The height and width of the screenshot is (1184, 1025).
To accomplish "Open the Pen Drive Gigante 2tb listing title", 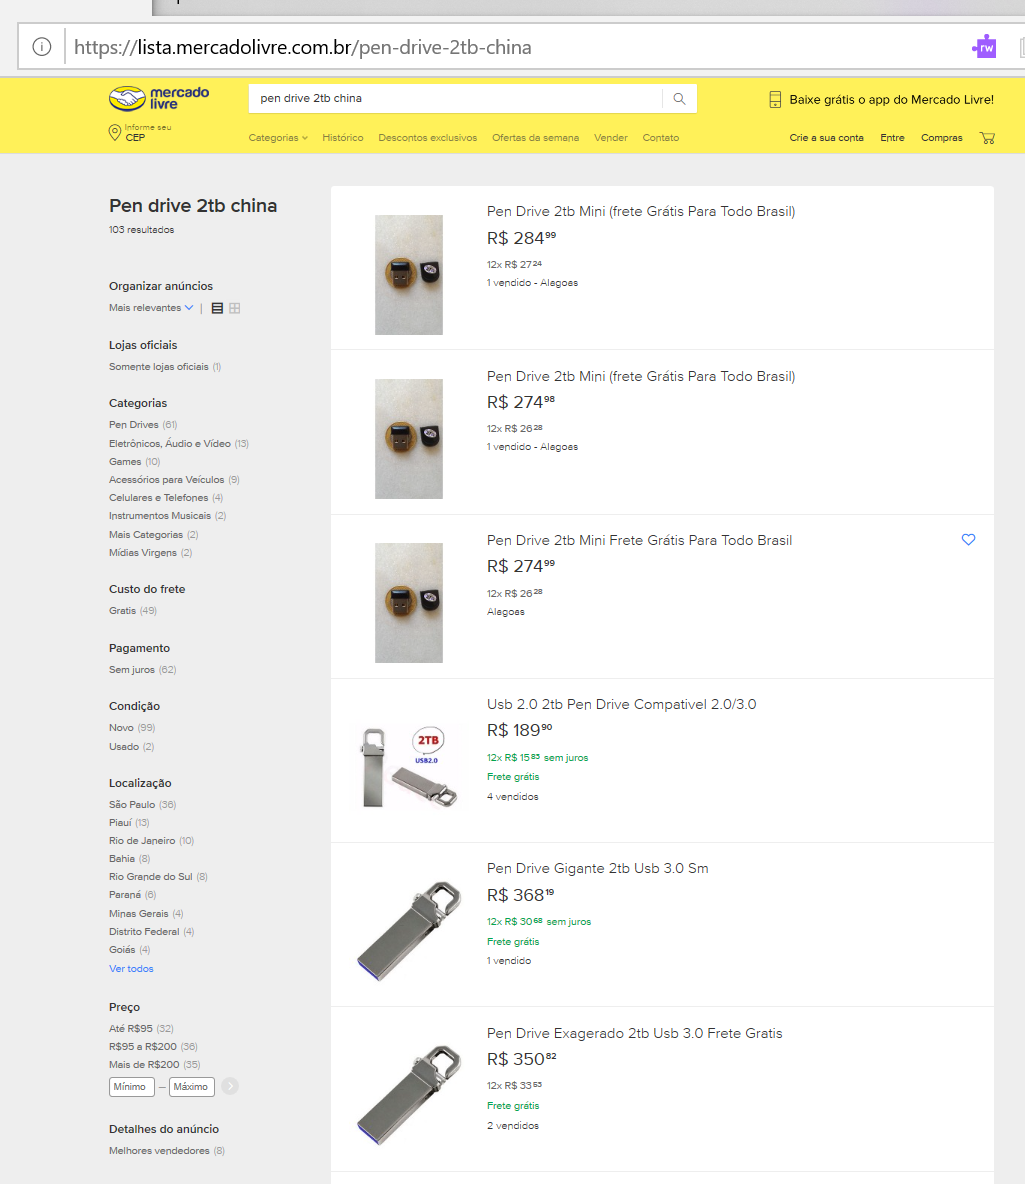I will click(597, 868).
